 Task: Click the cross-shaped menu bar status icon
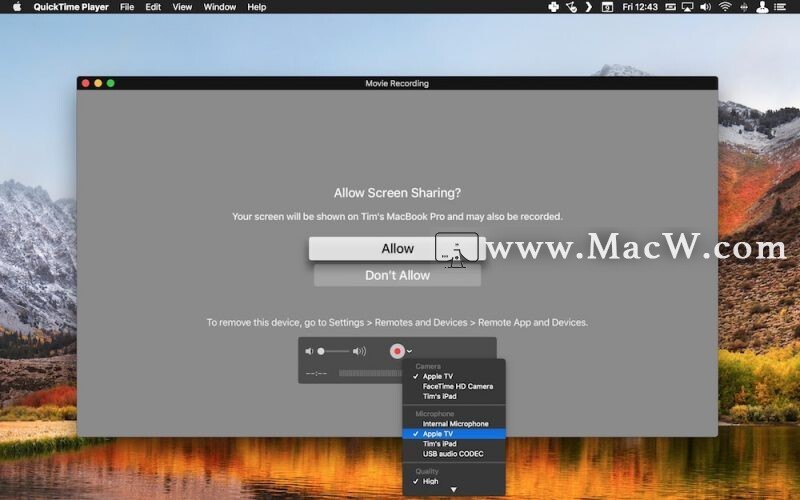pyautogui.click(x=554, y=7)
